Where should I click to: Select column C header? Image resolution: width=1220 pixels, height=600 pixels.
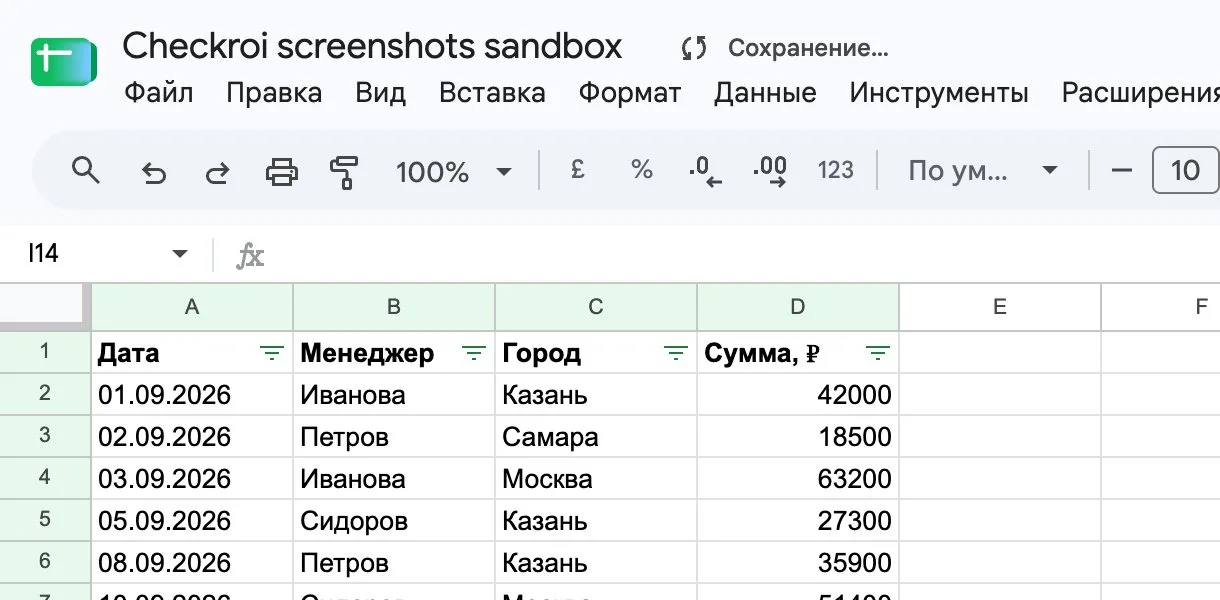coord(596,307)
